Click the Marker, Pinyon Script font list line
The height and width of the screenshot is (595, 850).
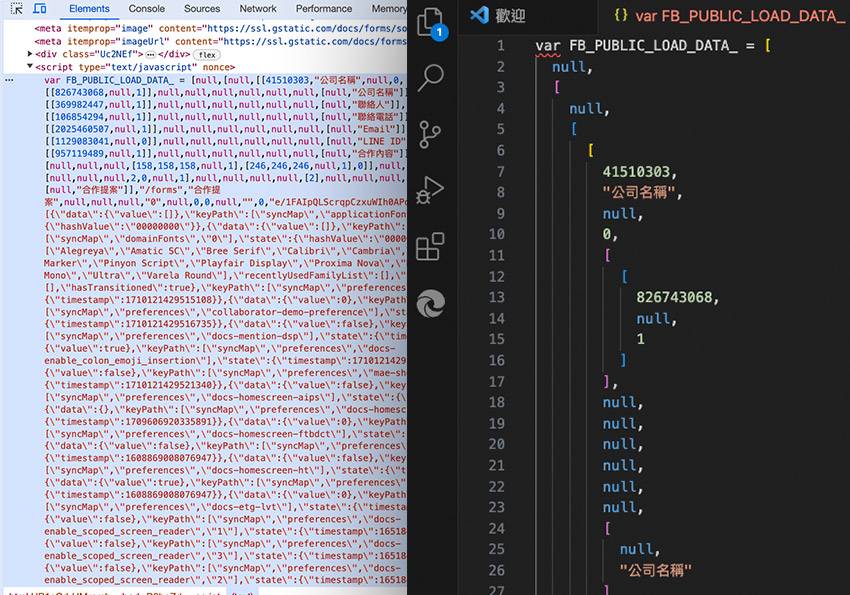pyautogui.click(x=226, y=263)
